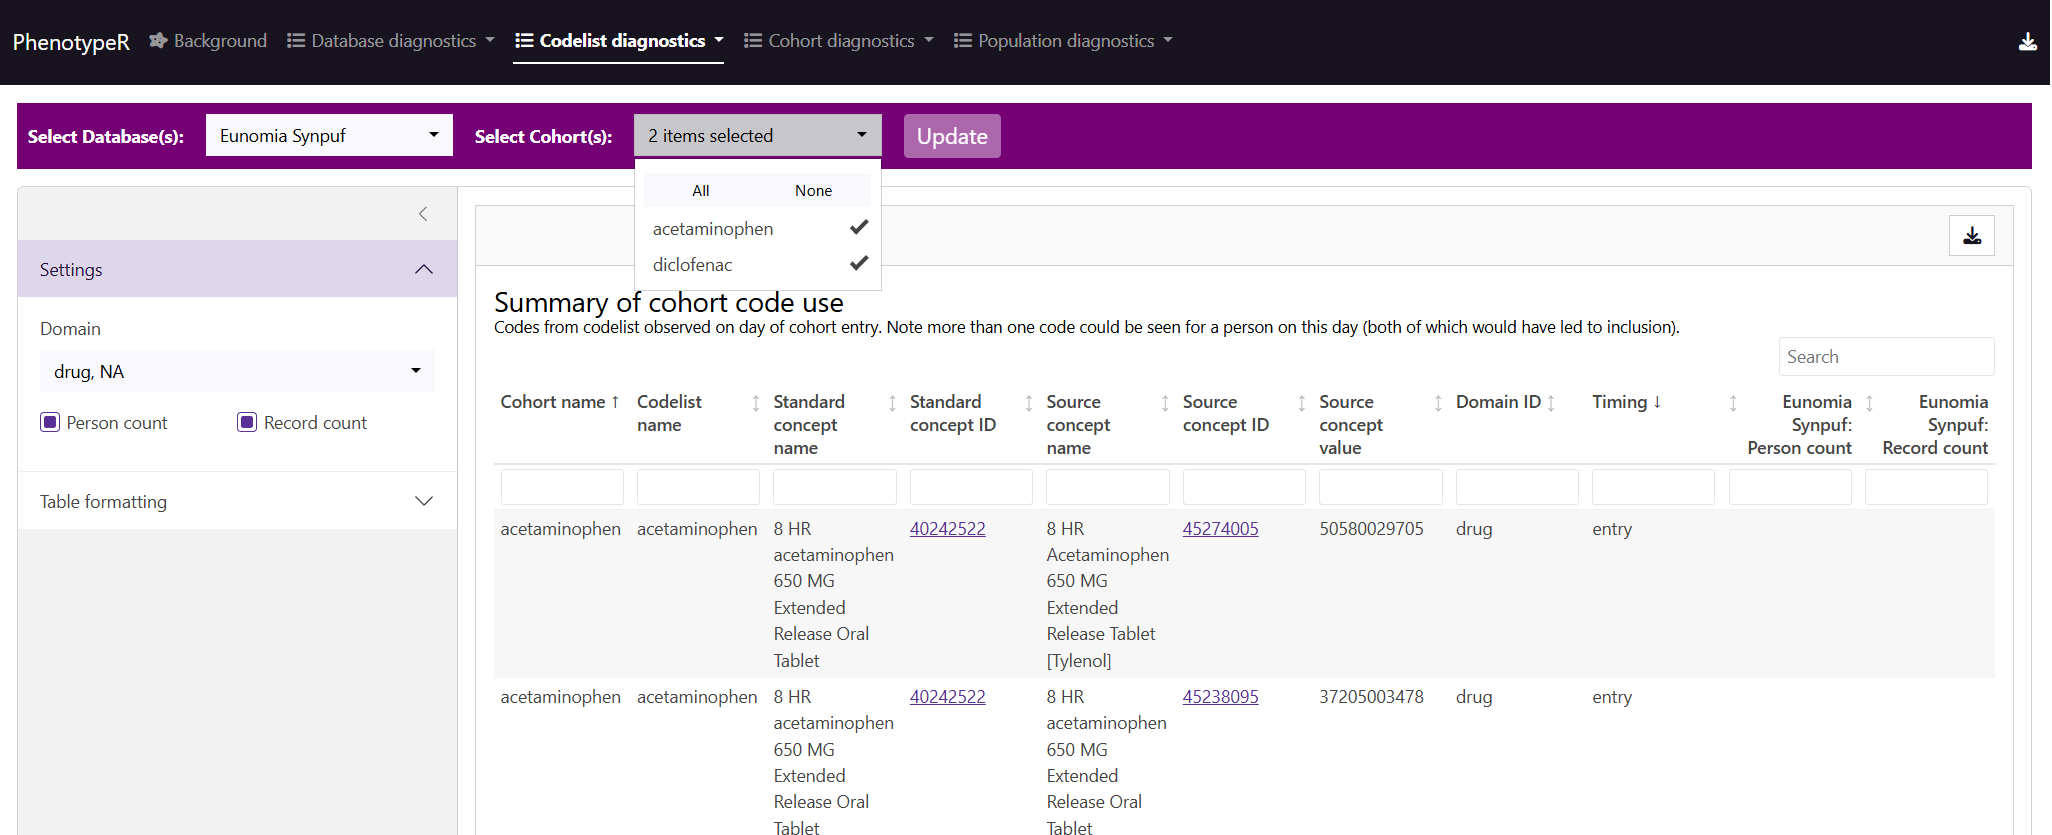Sort by Codelist name column arrows
Screen dimensions: 2052x835
point(755,403)
